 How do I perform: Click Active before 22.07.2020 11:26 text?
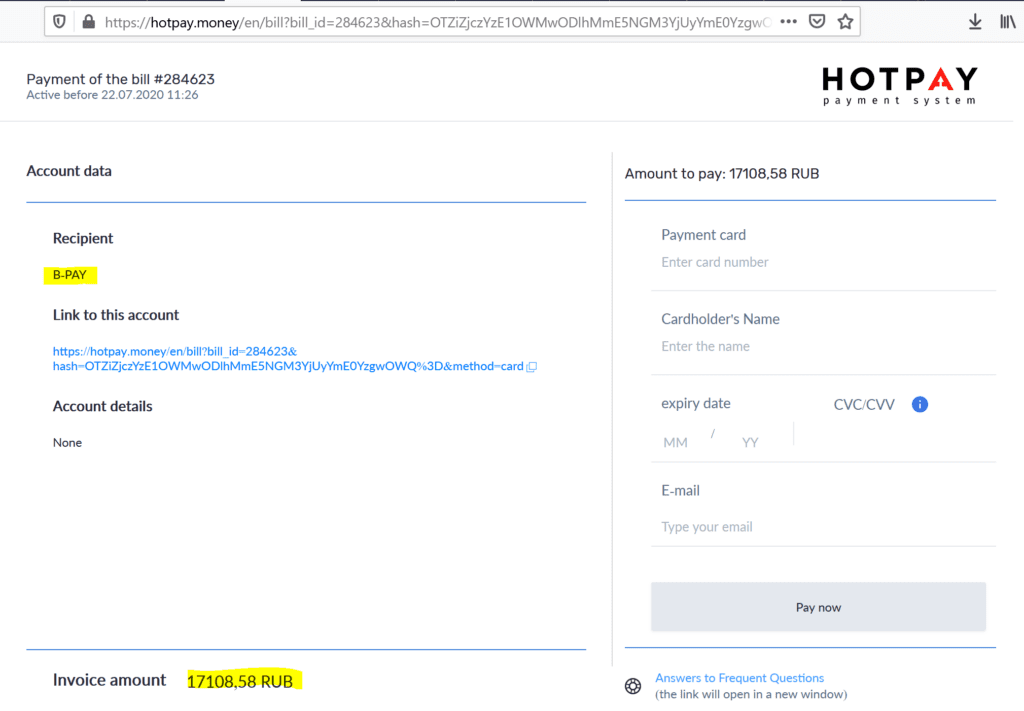coord(112,95)
